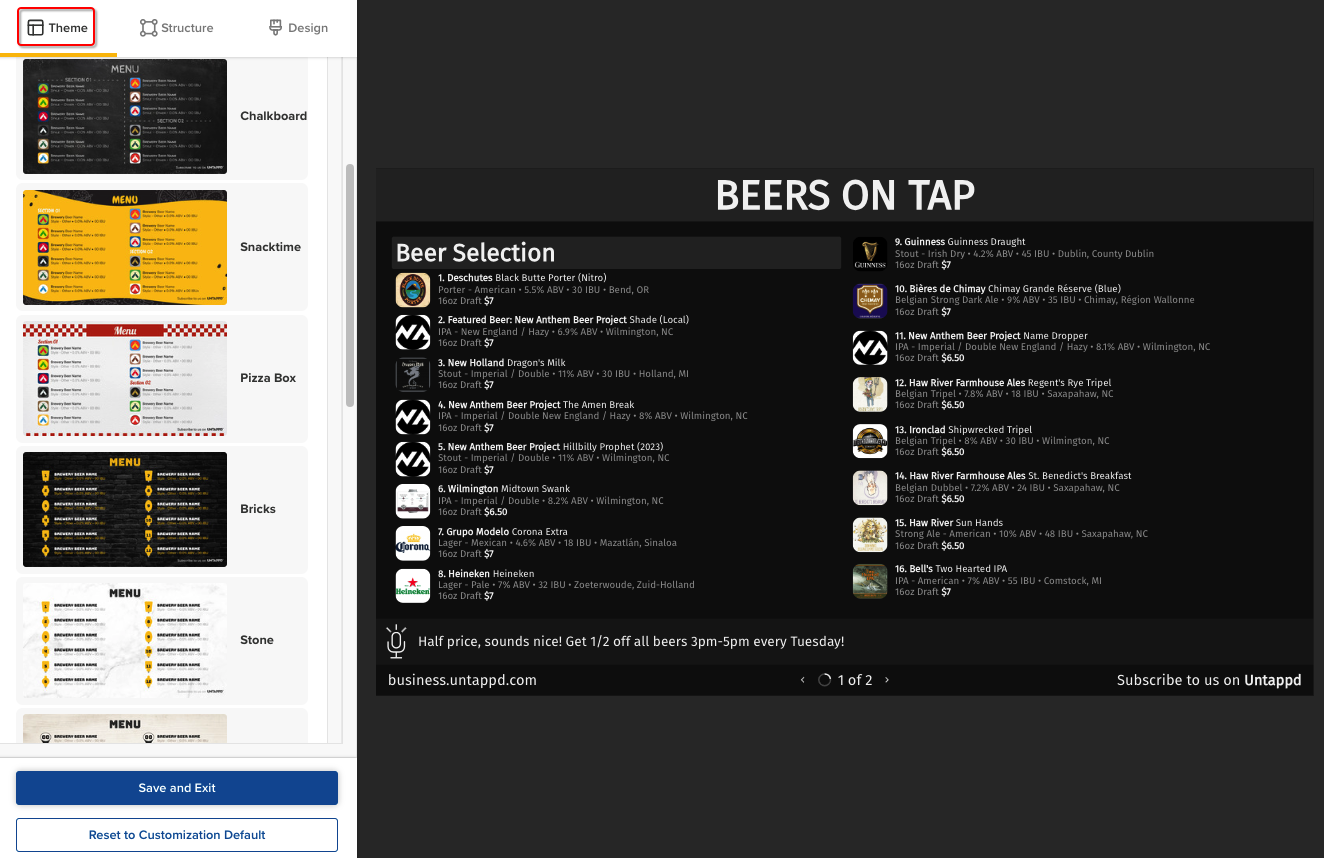Click the Haw River Sun Hands logo
This screenshot has width=1324, height=858.
click(x=870, y=534)
